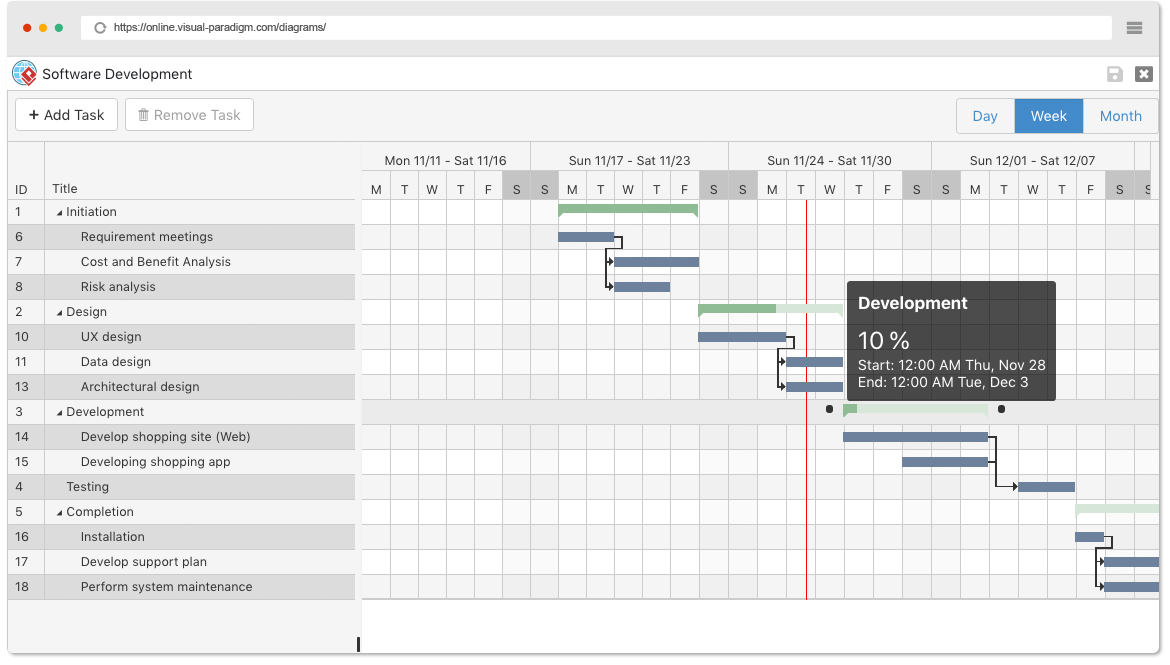Collapse the Initiation task group
Image resolution: width=1170 pixels, height=665 pixels.
(60, 213)
